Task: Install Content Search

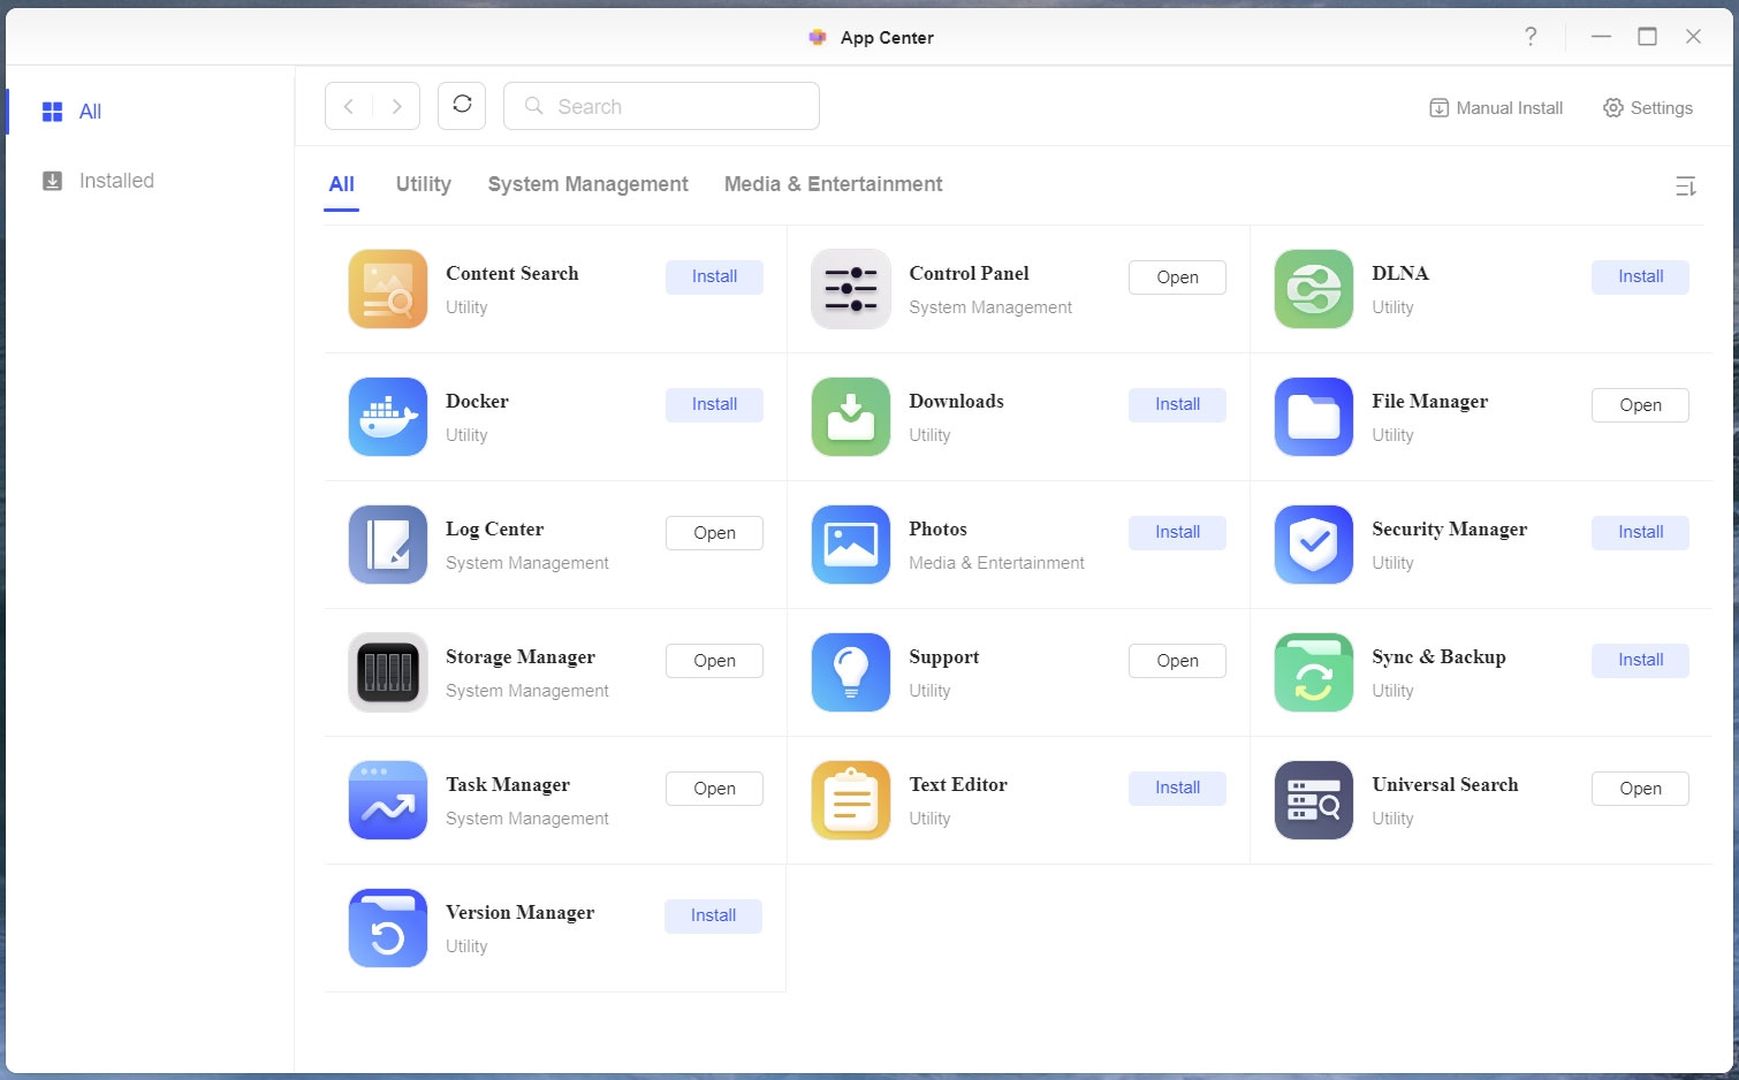Action: 714,277
